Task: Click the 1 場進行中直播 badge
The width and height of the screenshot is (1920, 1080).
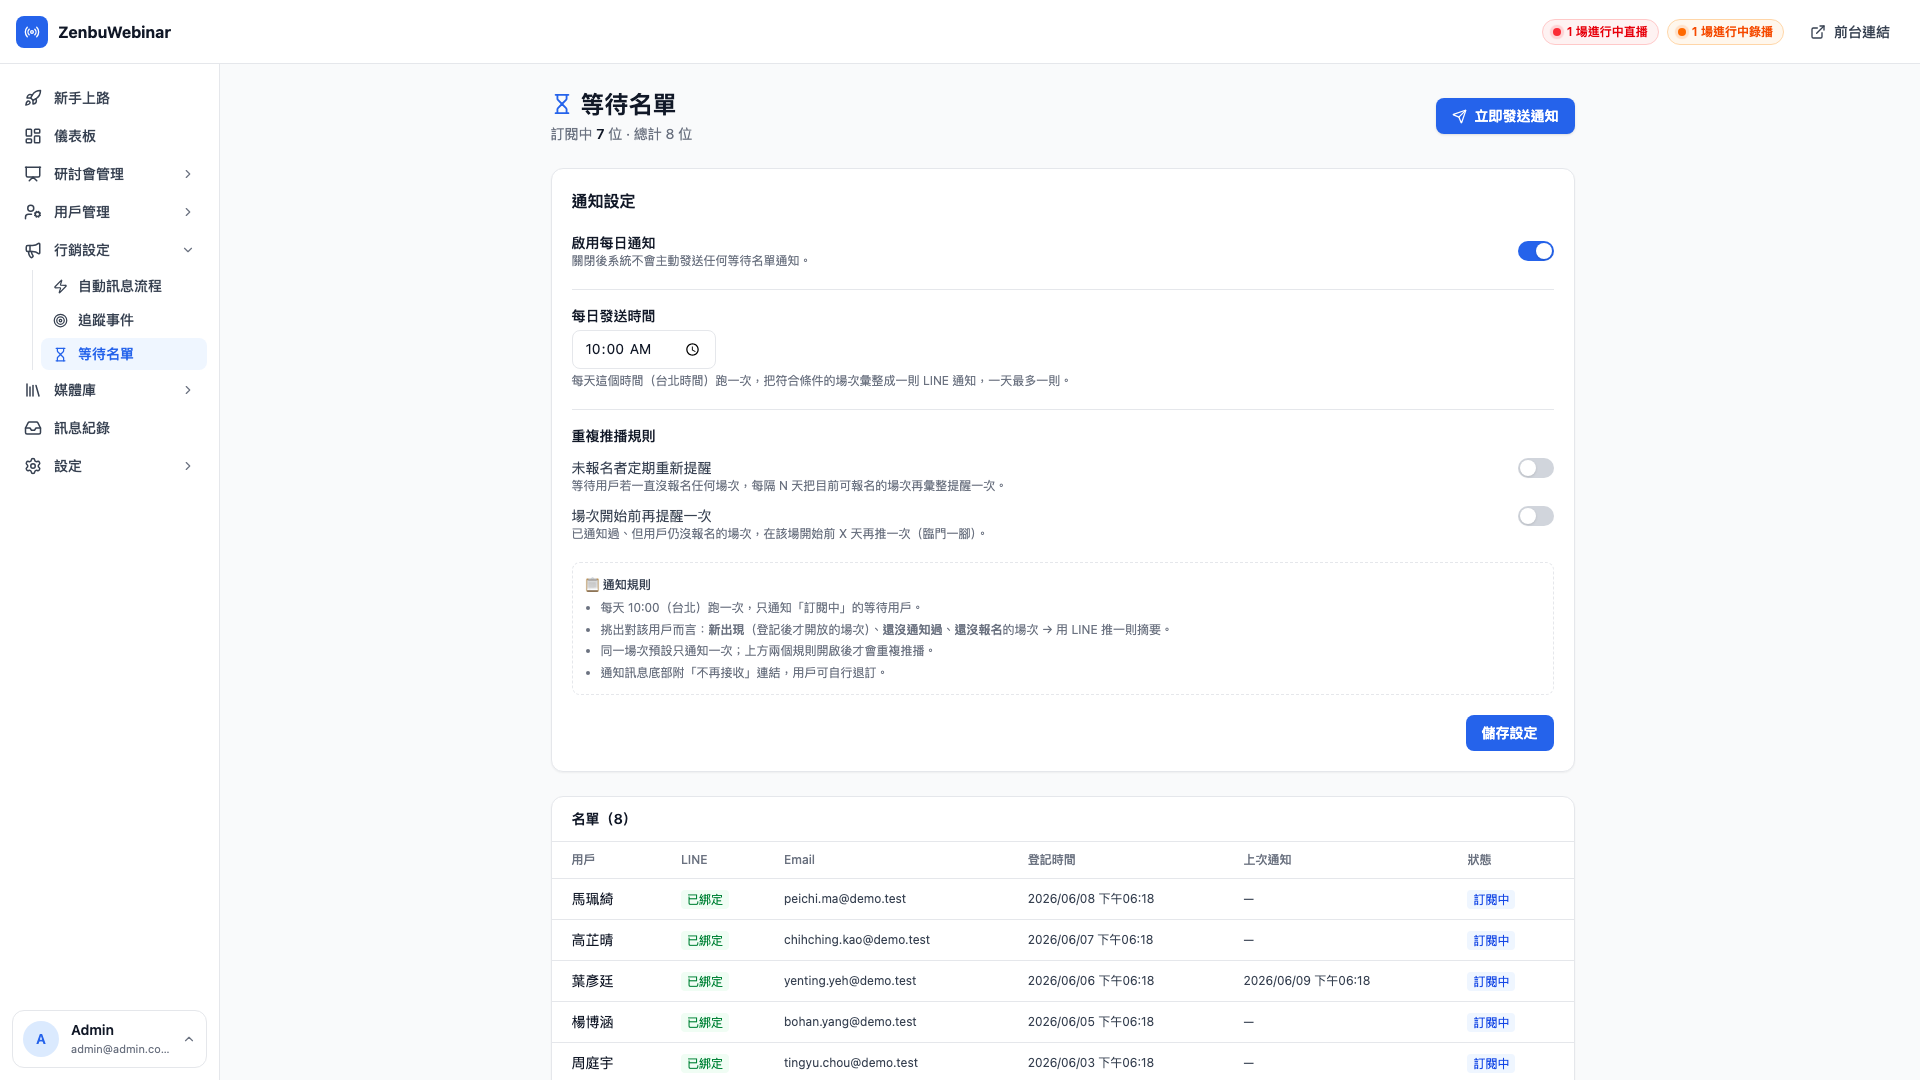Action: pos(1600,32)
